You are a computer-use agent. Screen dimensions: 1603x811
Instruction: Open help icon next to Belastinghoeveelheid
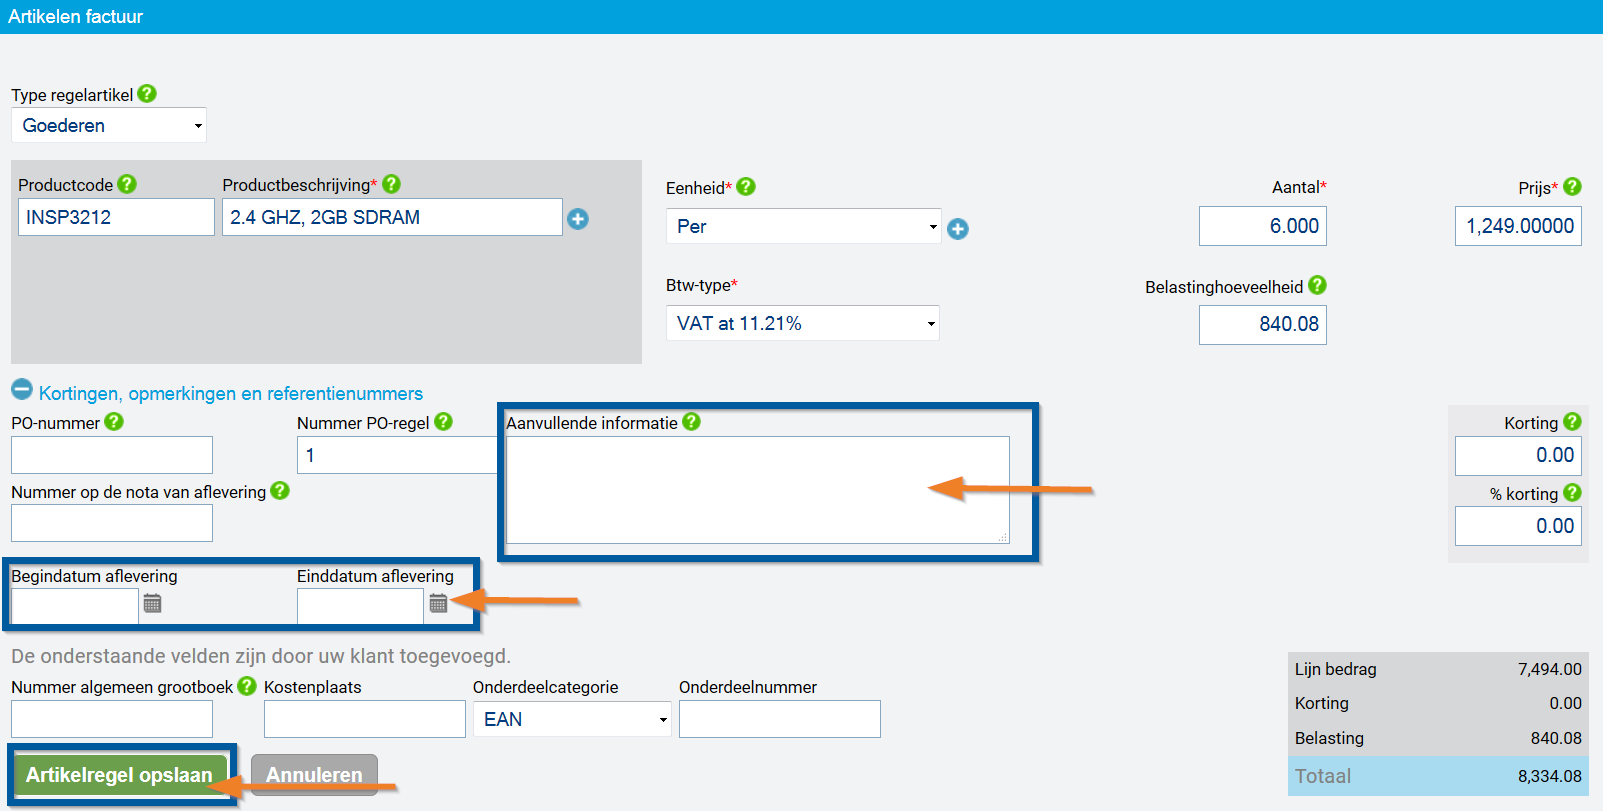point(1318,286)
